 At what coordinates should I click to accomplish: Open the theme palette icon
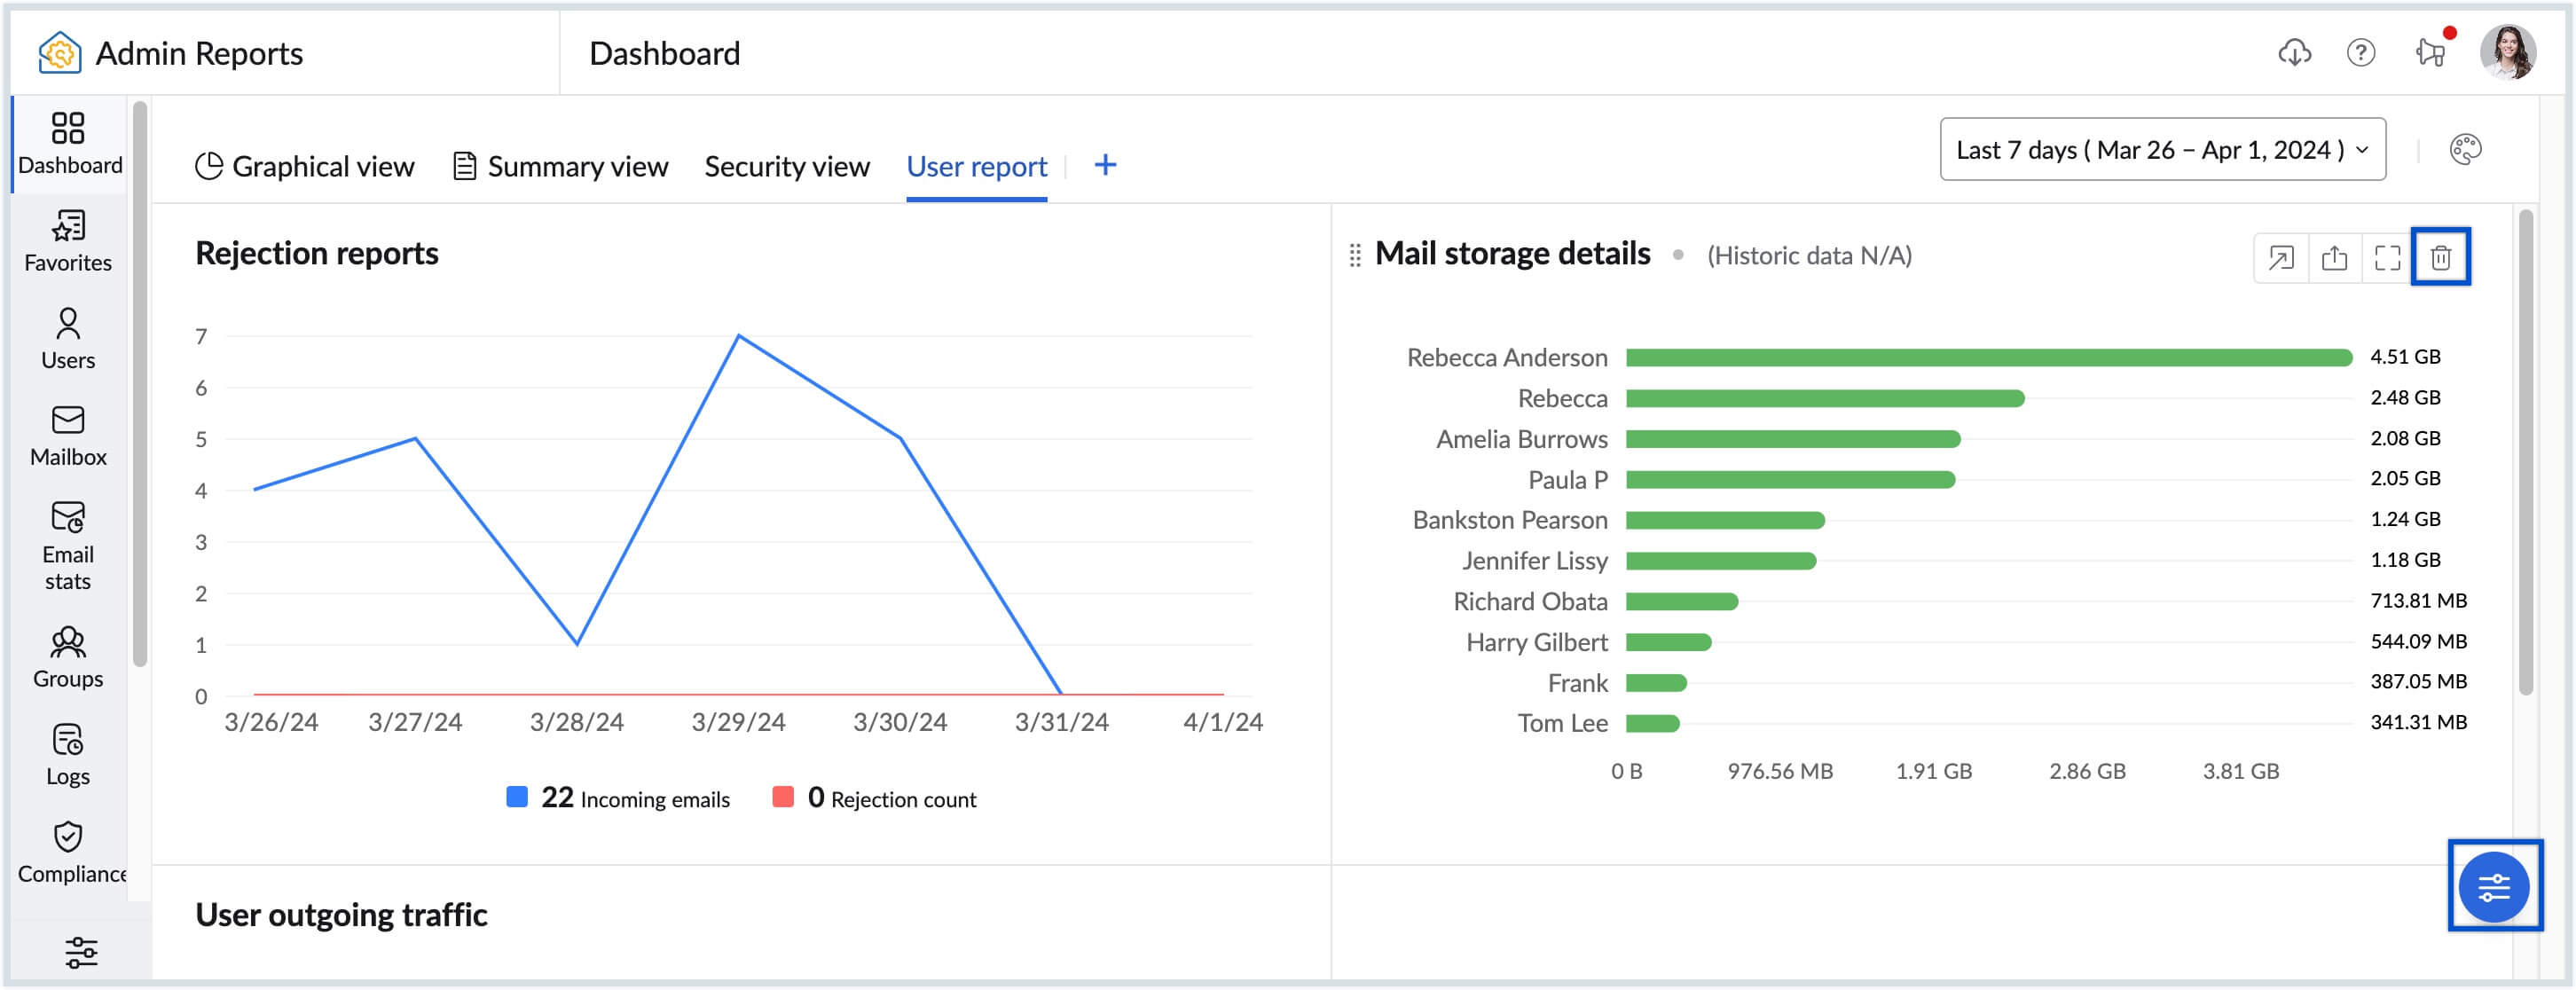tap(2465, 150)
